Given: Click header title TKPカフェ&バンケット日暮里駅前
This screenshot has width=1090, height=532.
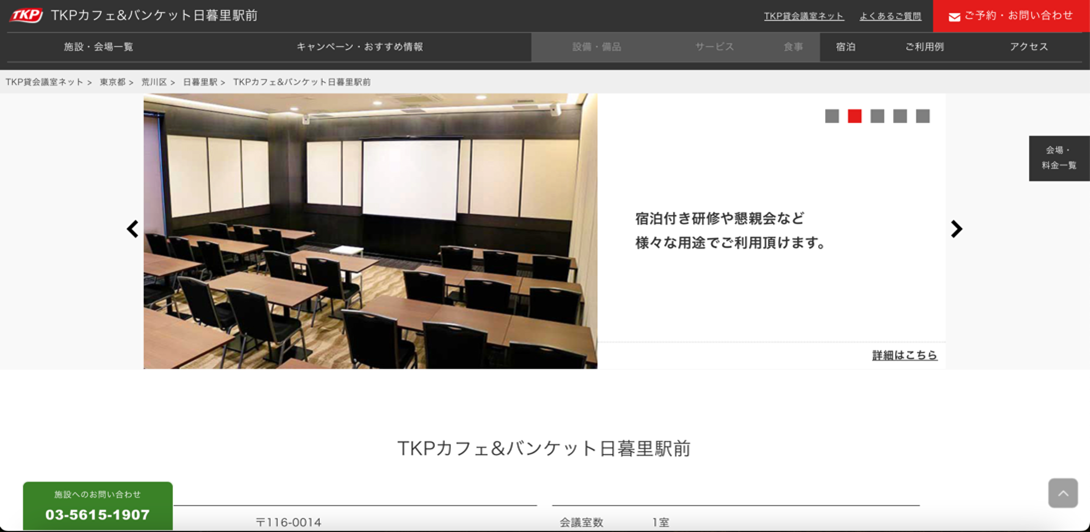Looking at the screenshot, I should [x=154, y=15].
